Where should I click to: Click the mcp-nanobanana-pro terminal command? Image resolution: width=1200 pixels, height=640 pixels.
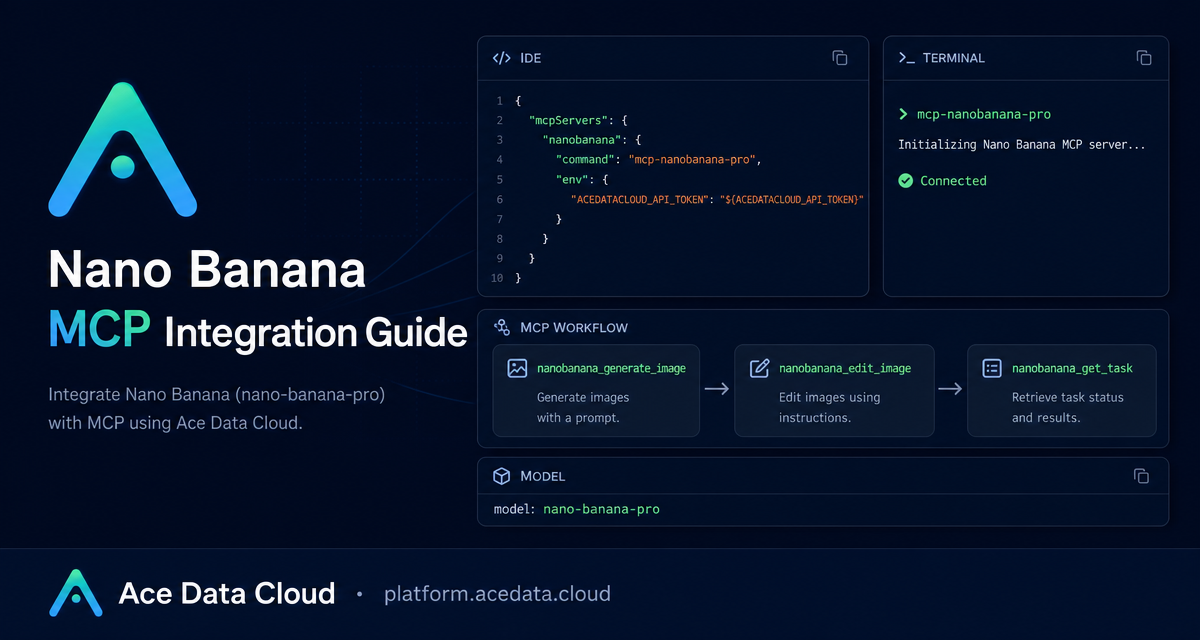click(x=984, y=115)
